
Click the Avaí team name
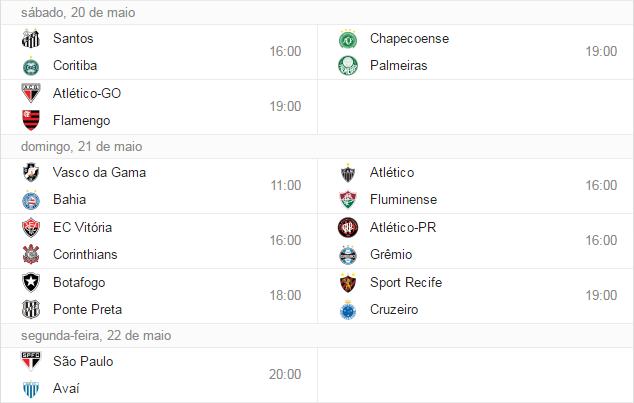point(66,388)
